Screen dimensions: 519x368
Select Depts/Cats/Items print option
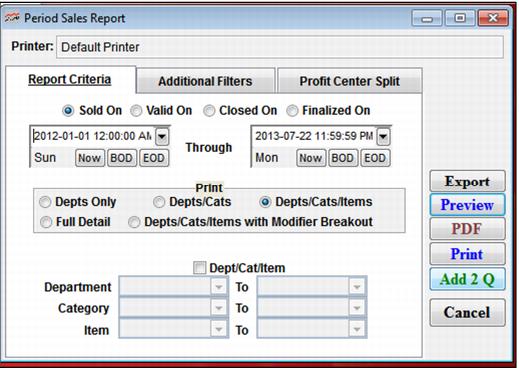(x=265, y=202)
